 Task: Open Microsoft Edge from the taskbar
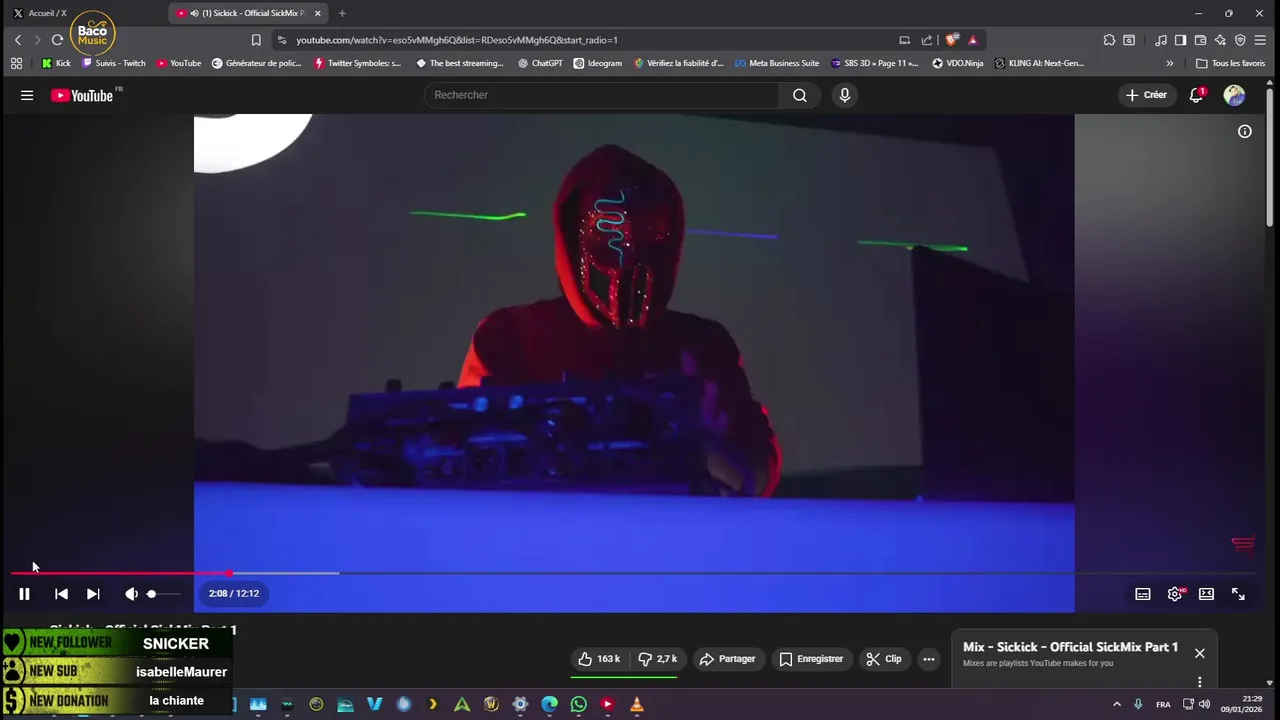[x=549, y=704]
